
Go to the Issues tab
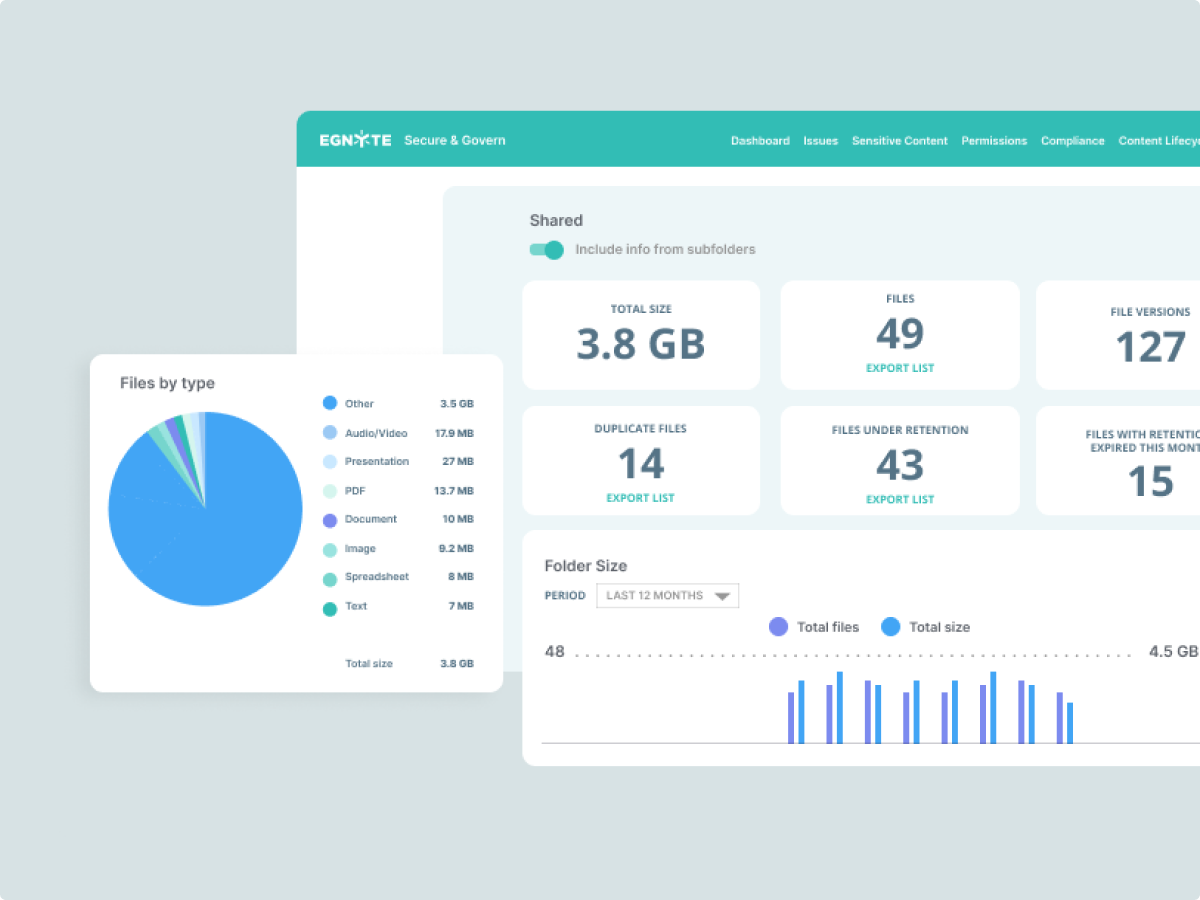pos(820,141)
